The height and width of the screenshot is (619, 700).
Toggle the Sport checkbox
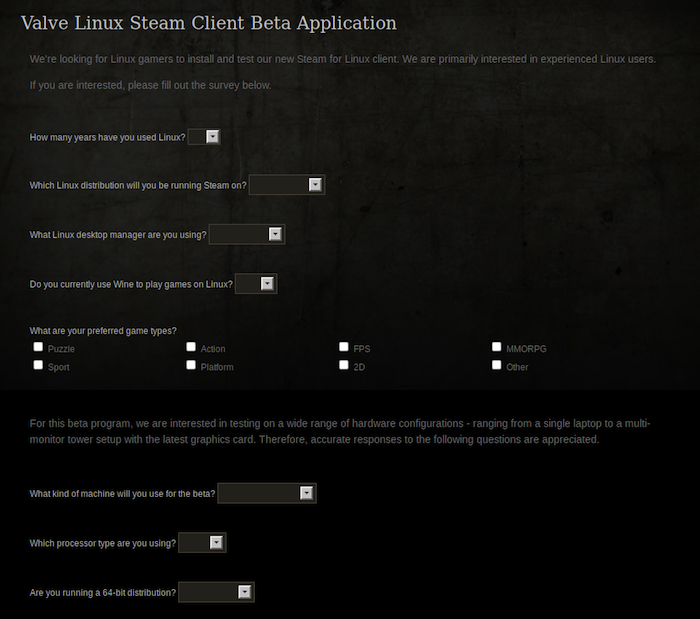39,365
